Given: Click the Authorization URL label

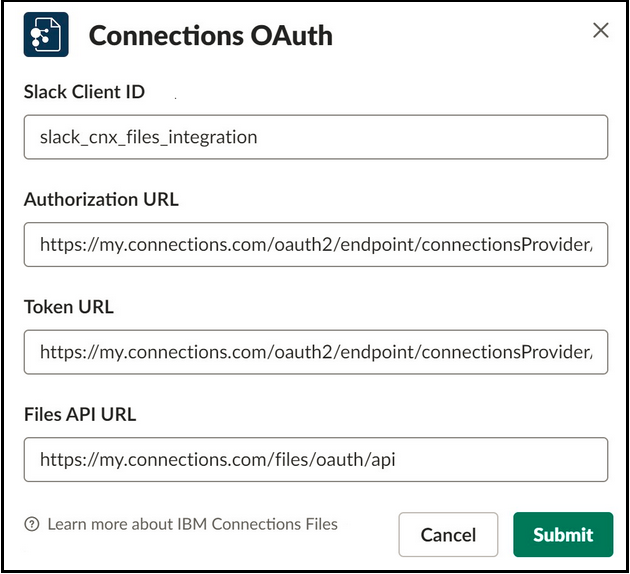Looking at the screenshot, I should pyautogui.click(x=101, y=199).
